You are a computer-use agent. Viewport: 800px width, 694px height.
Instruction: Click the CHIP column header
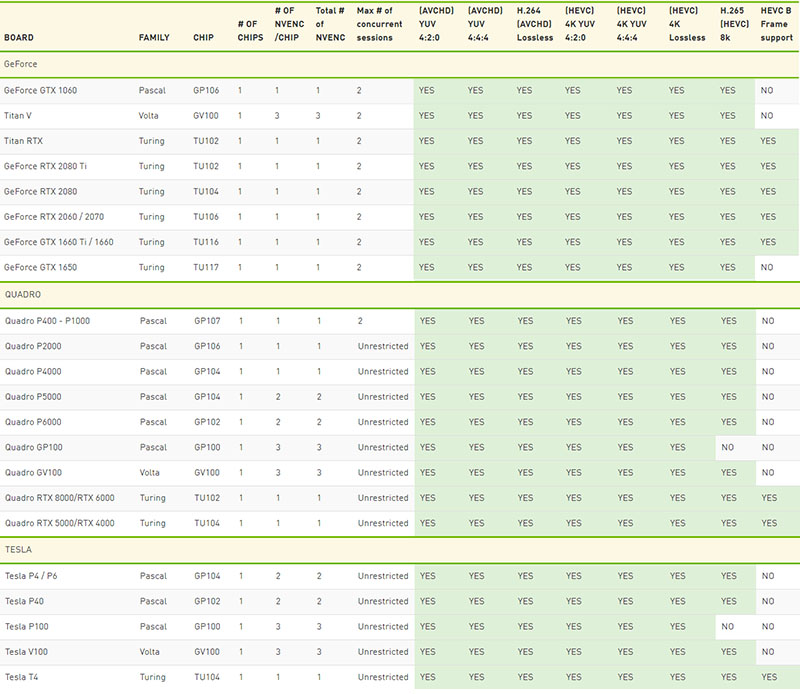(x=204, y=38)
